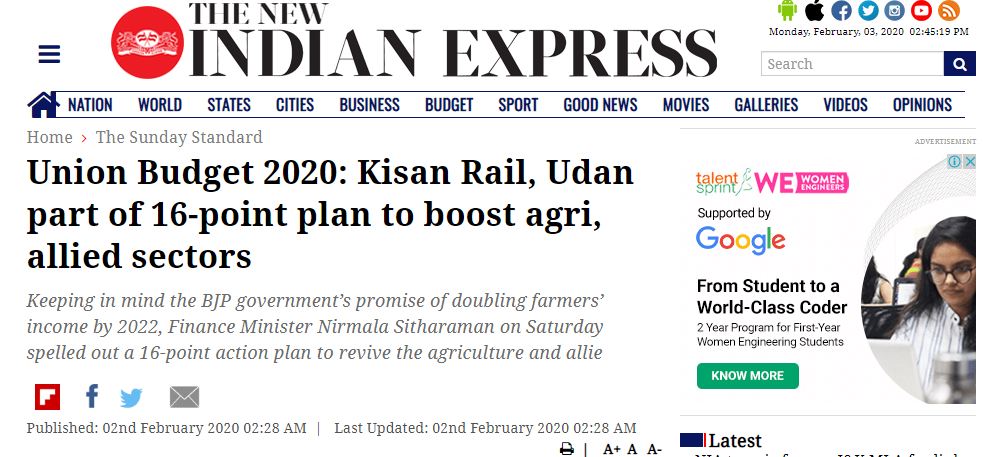
Task: Print the article using printer icon
Action: [566, 449]
